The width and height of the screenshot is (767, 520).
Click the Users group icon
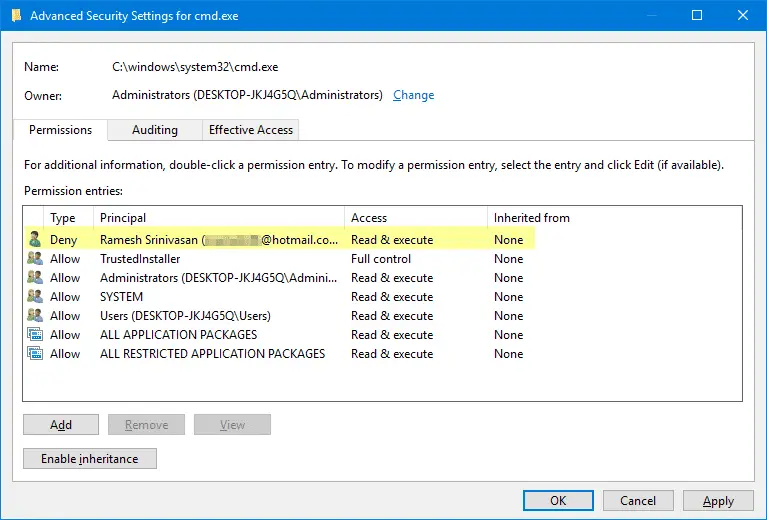[35, 316]
